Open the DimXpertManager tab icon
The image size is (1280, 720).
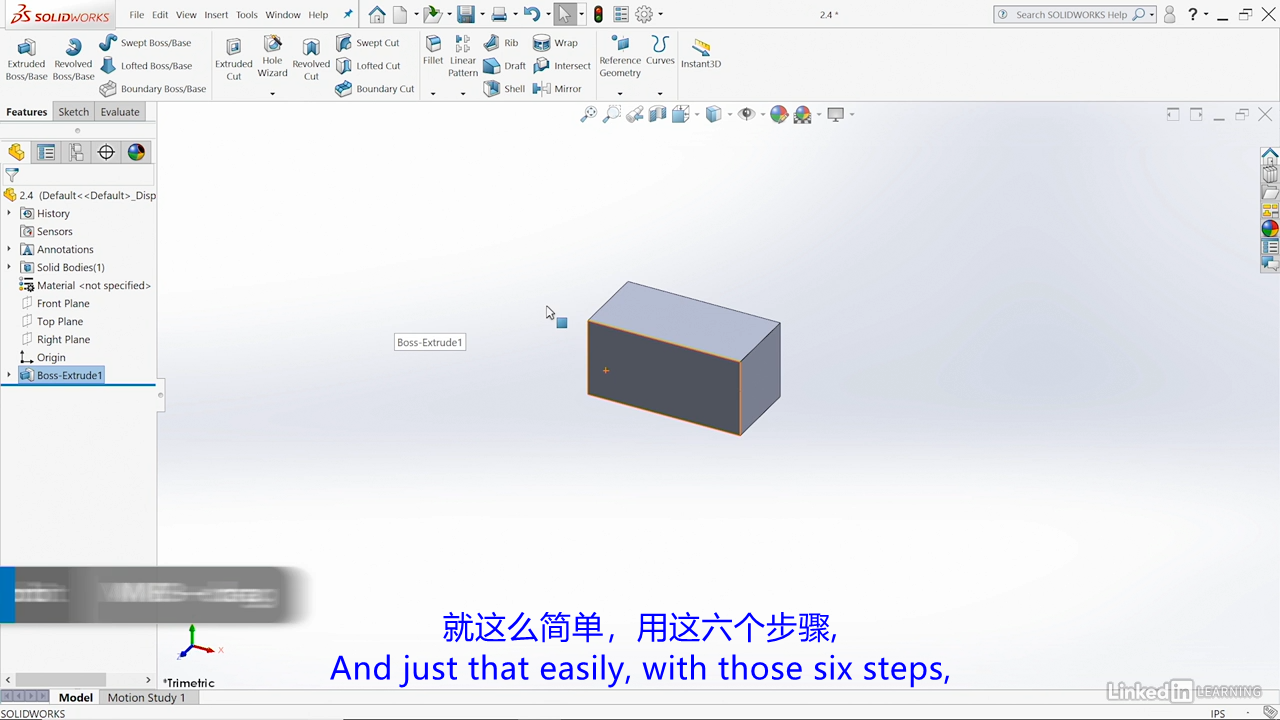click(x=106, y=152)
